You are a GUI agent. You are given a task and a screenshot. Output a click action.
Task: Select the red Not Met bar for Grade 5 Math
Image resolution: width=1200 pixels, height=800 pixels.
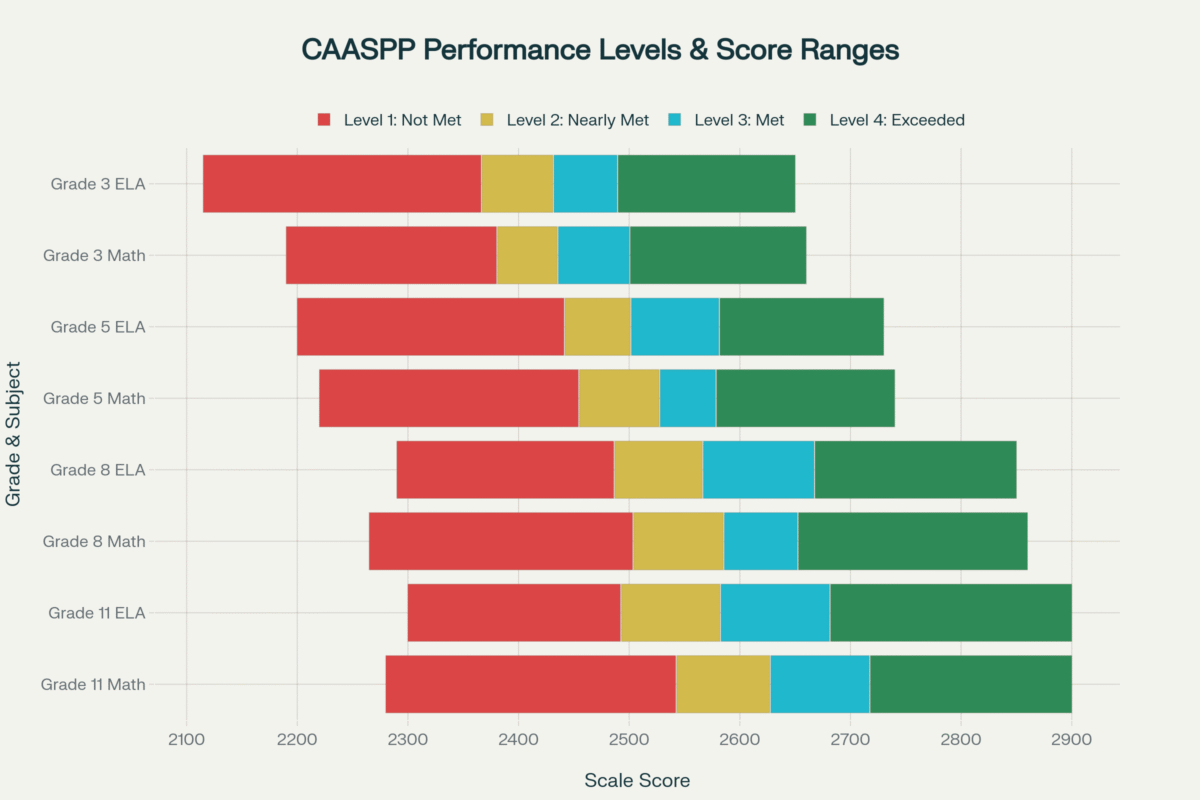point(449,398)
